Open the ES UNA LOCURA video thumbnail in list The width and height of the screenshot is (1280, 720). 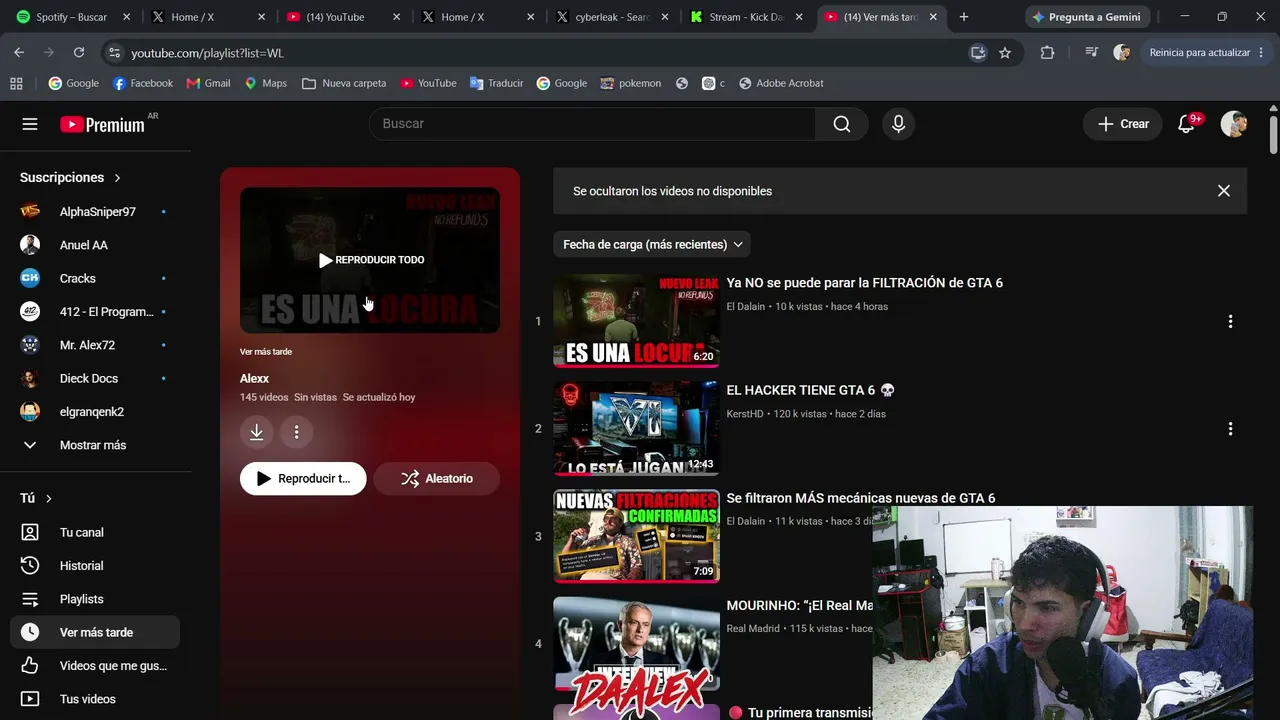click(x=636, y=321)
